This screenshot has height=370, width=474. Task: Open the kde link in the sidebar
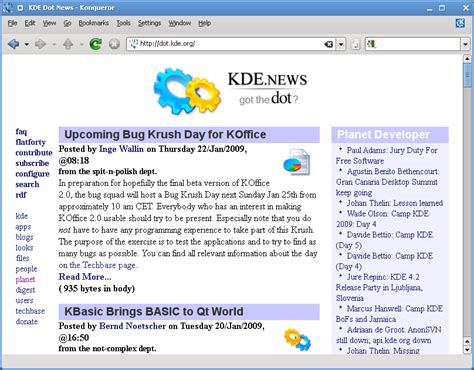click(22, 216)
